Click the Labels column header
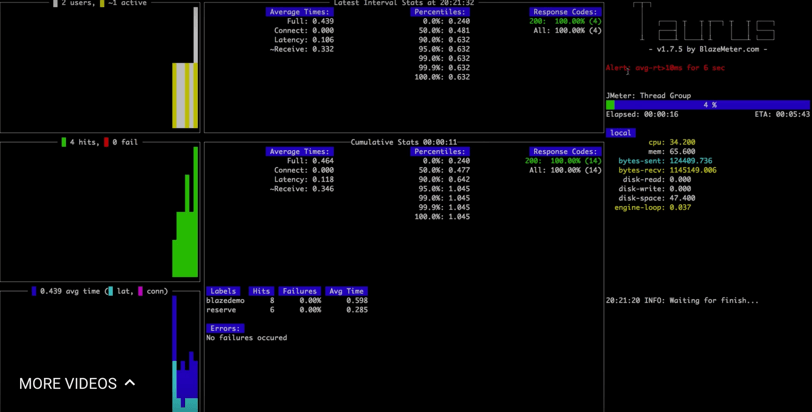This screenshot has width=812, height=412. (223, 291)
